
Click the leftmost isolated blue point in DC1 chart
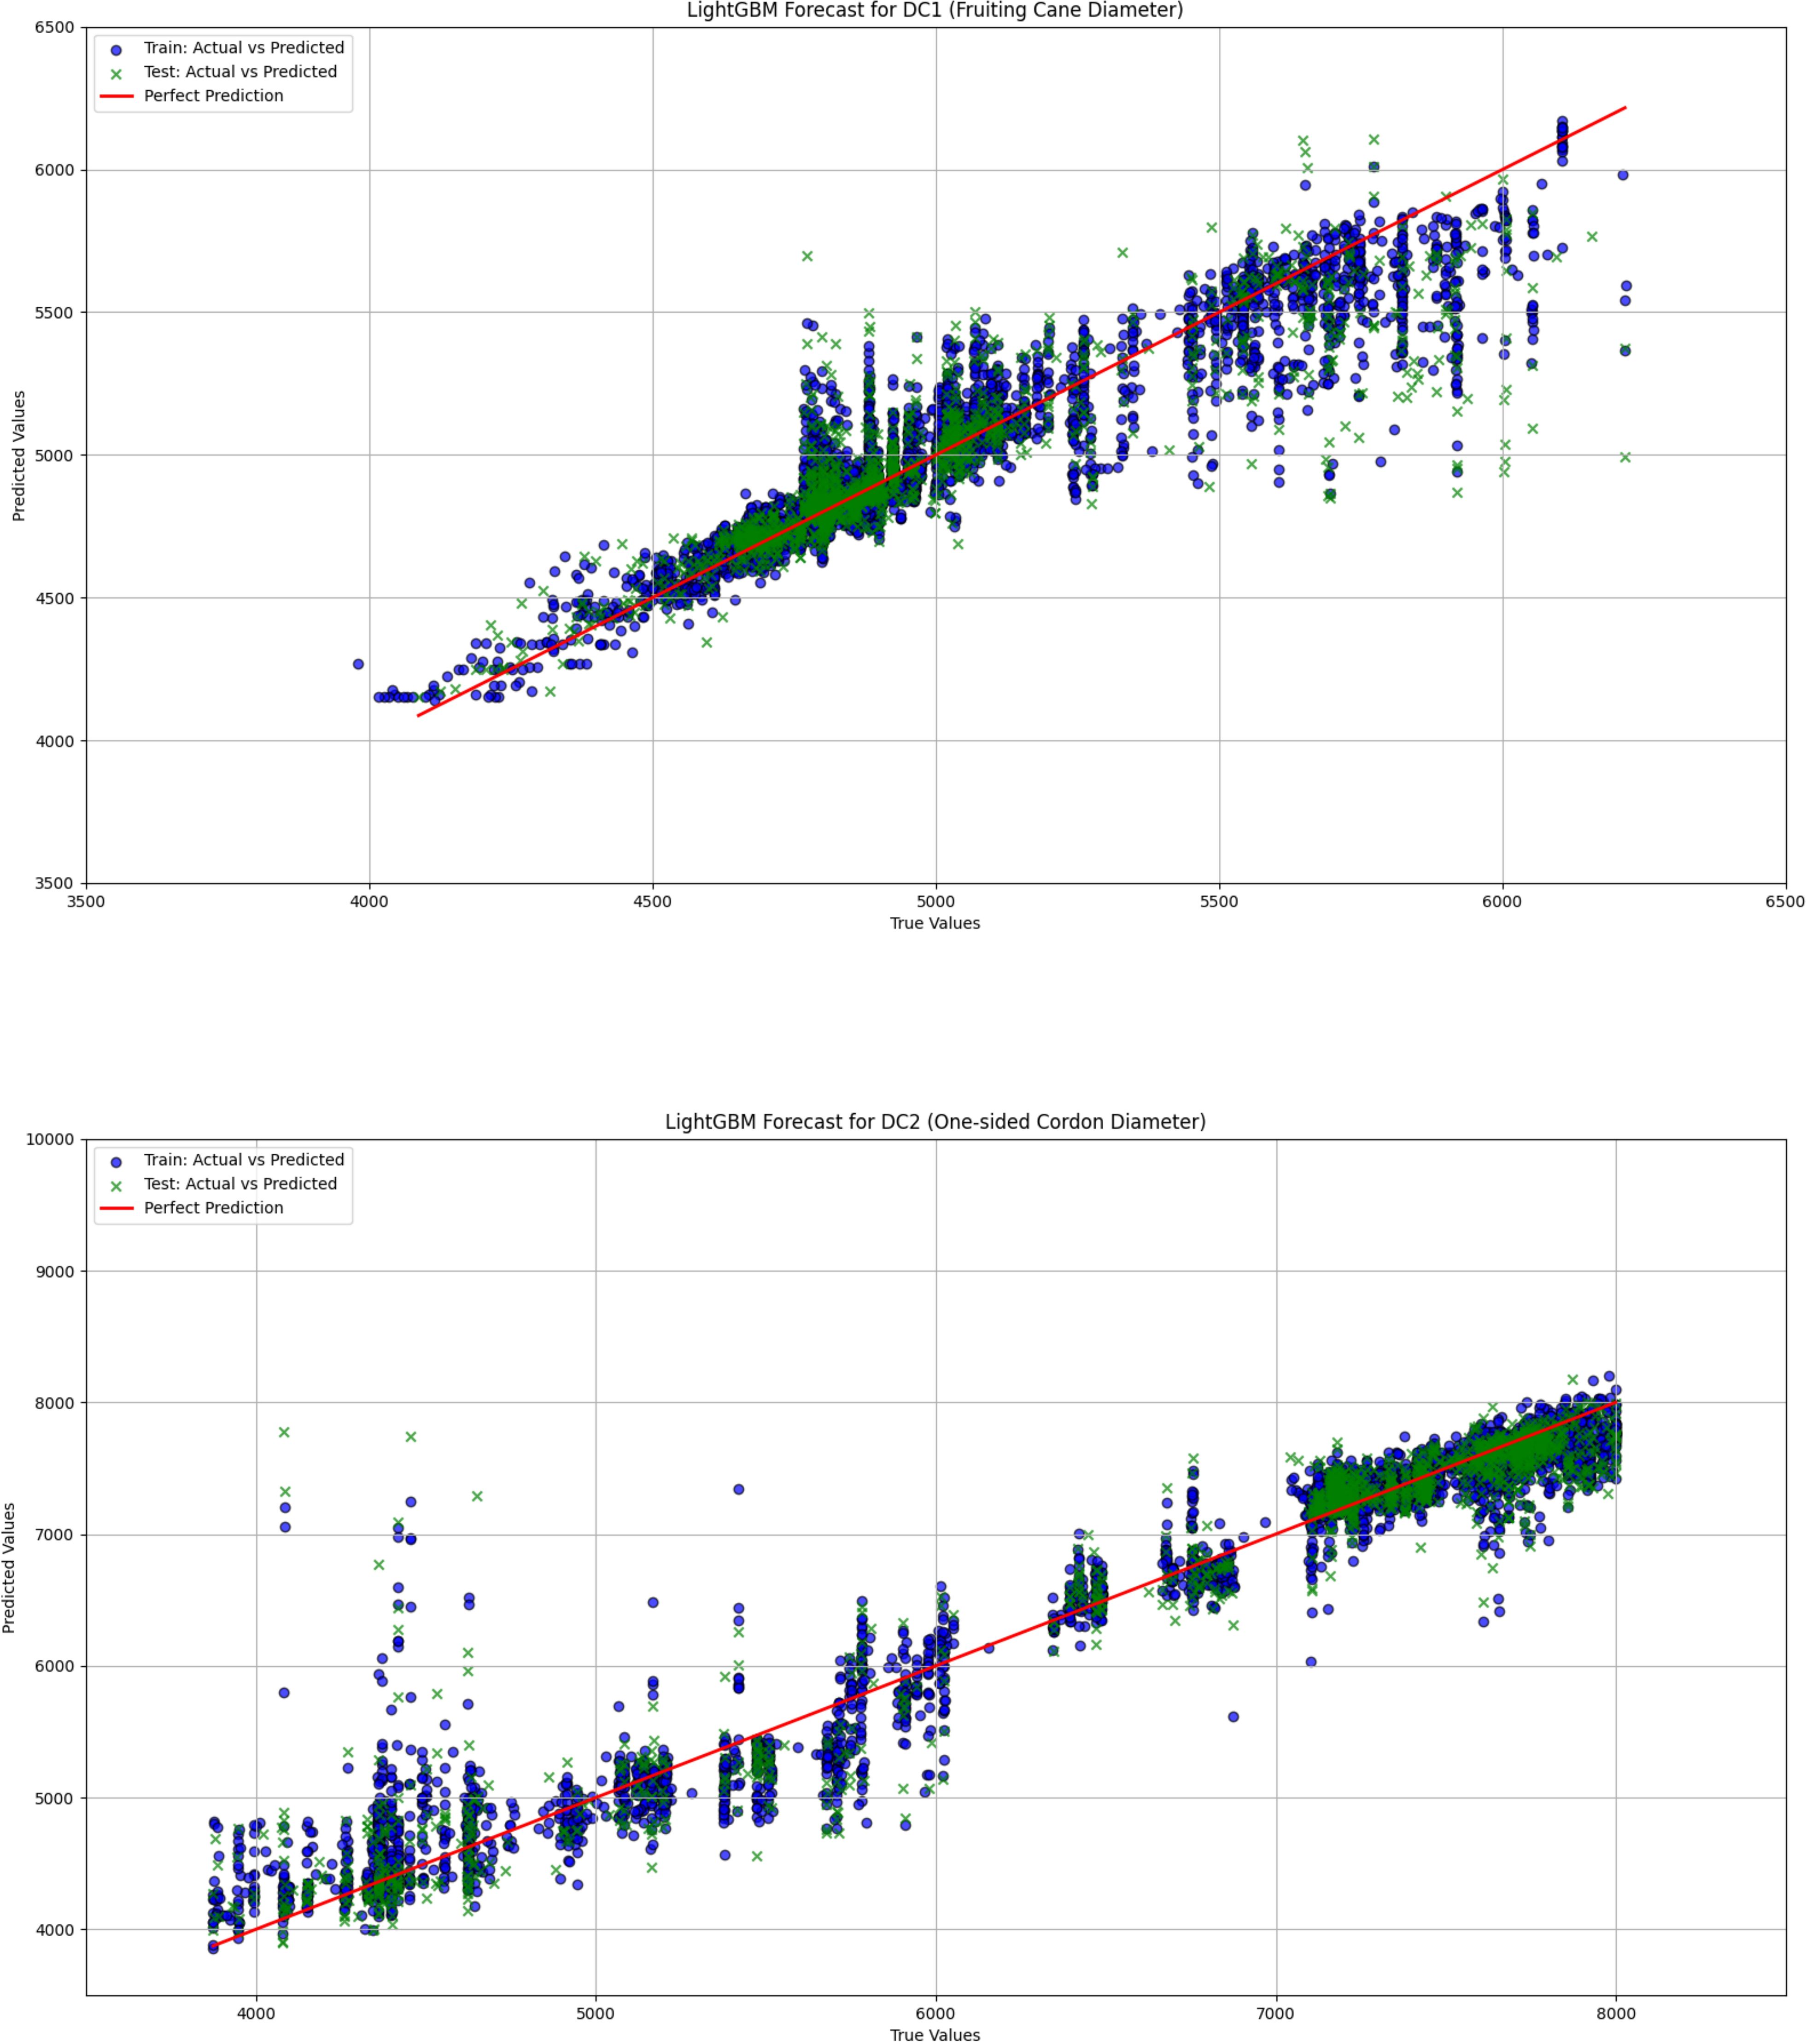click(358, 664)
